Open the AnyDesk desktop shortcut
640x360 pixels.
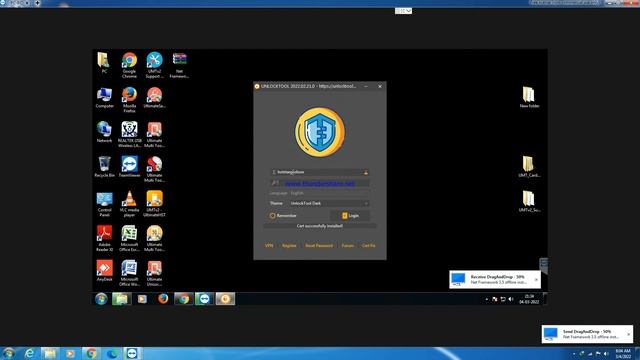(x=104, y=271)
